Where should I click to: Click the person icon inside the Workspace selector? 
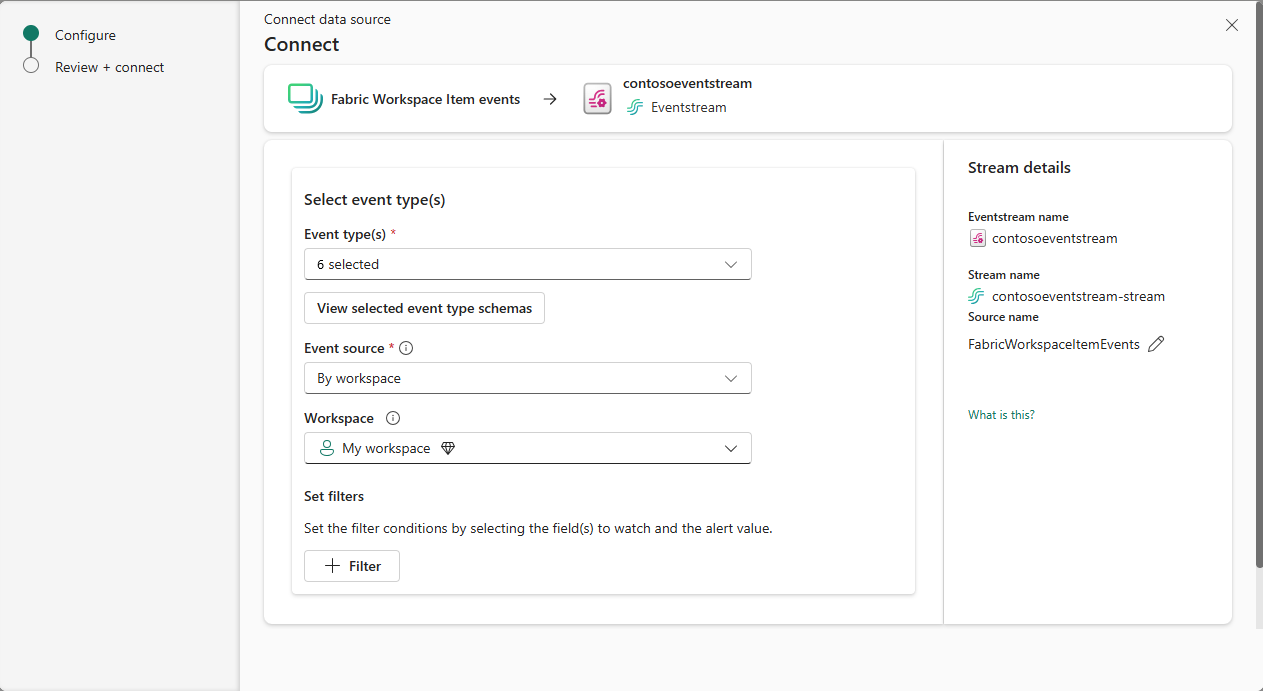(x=327, y=447)
